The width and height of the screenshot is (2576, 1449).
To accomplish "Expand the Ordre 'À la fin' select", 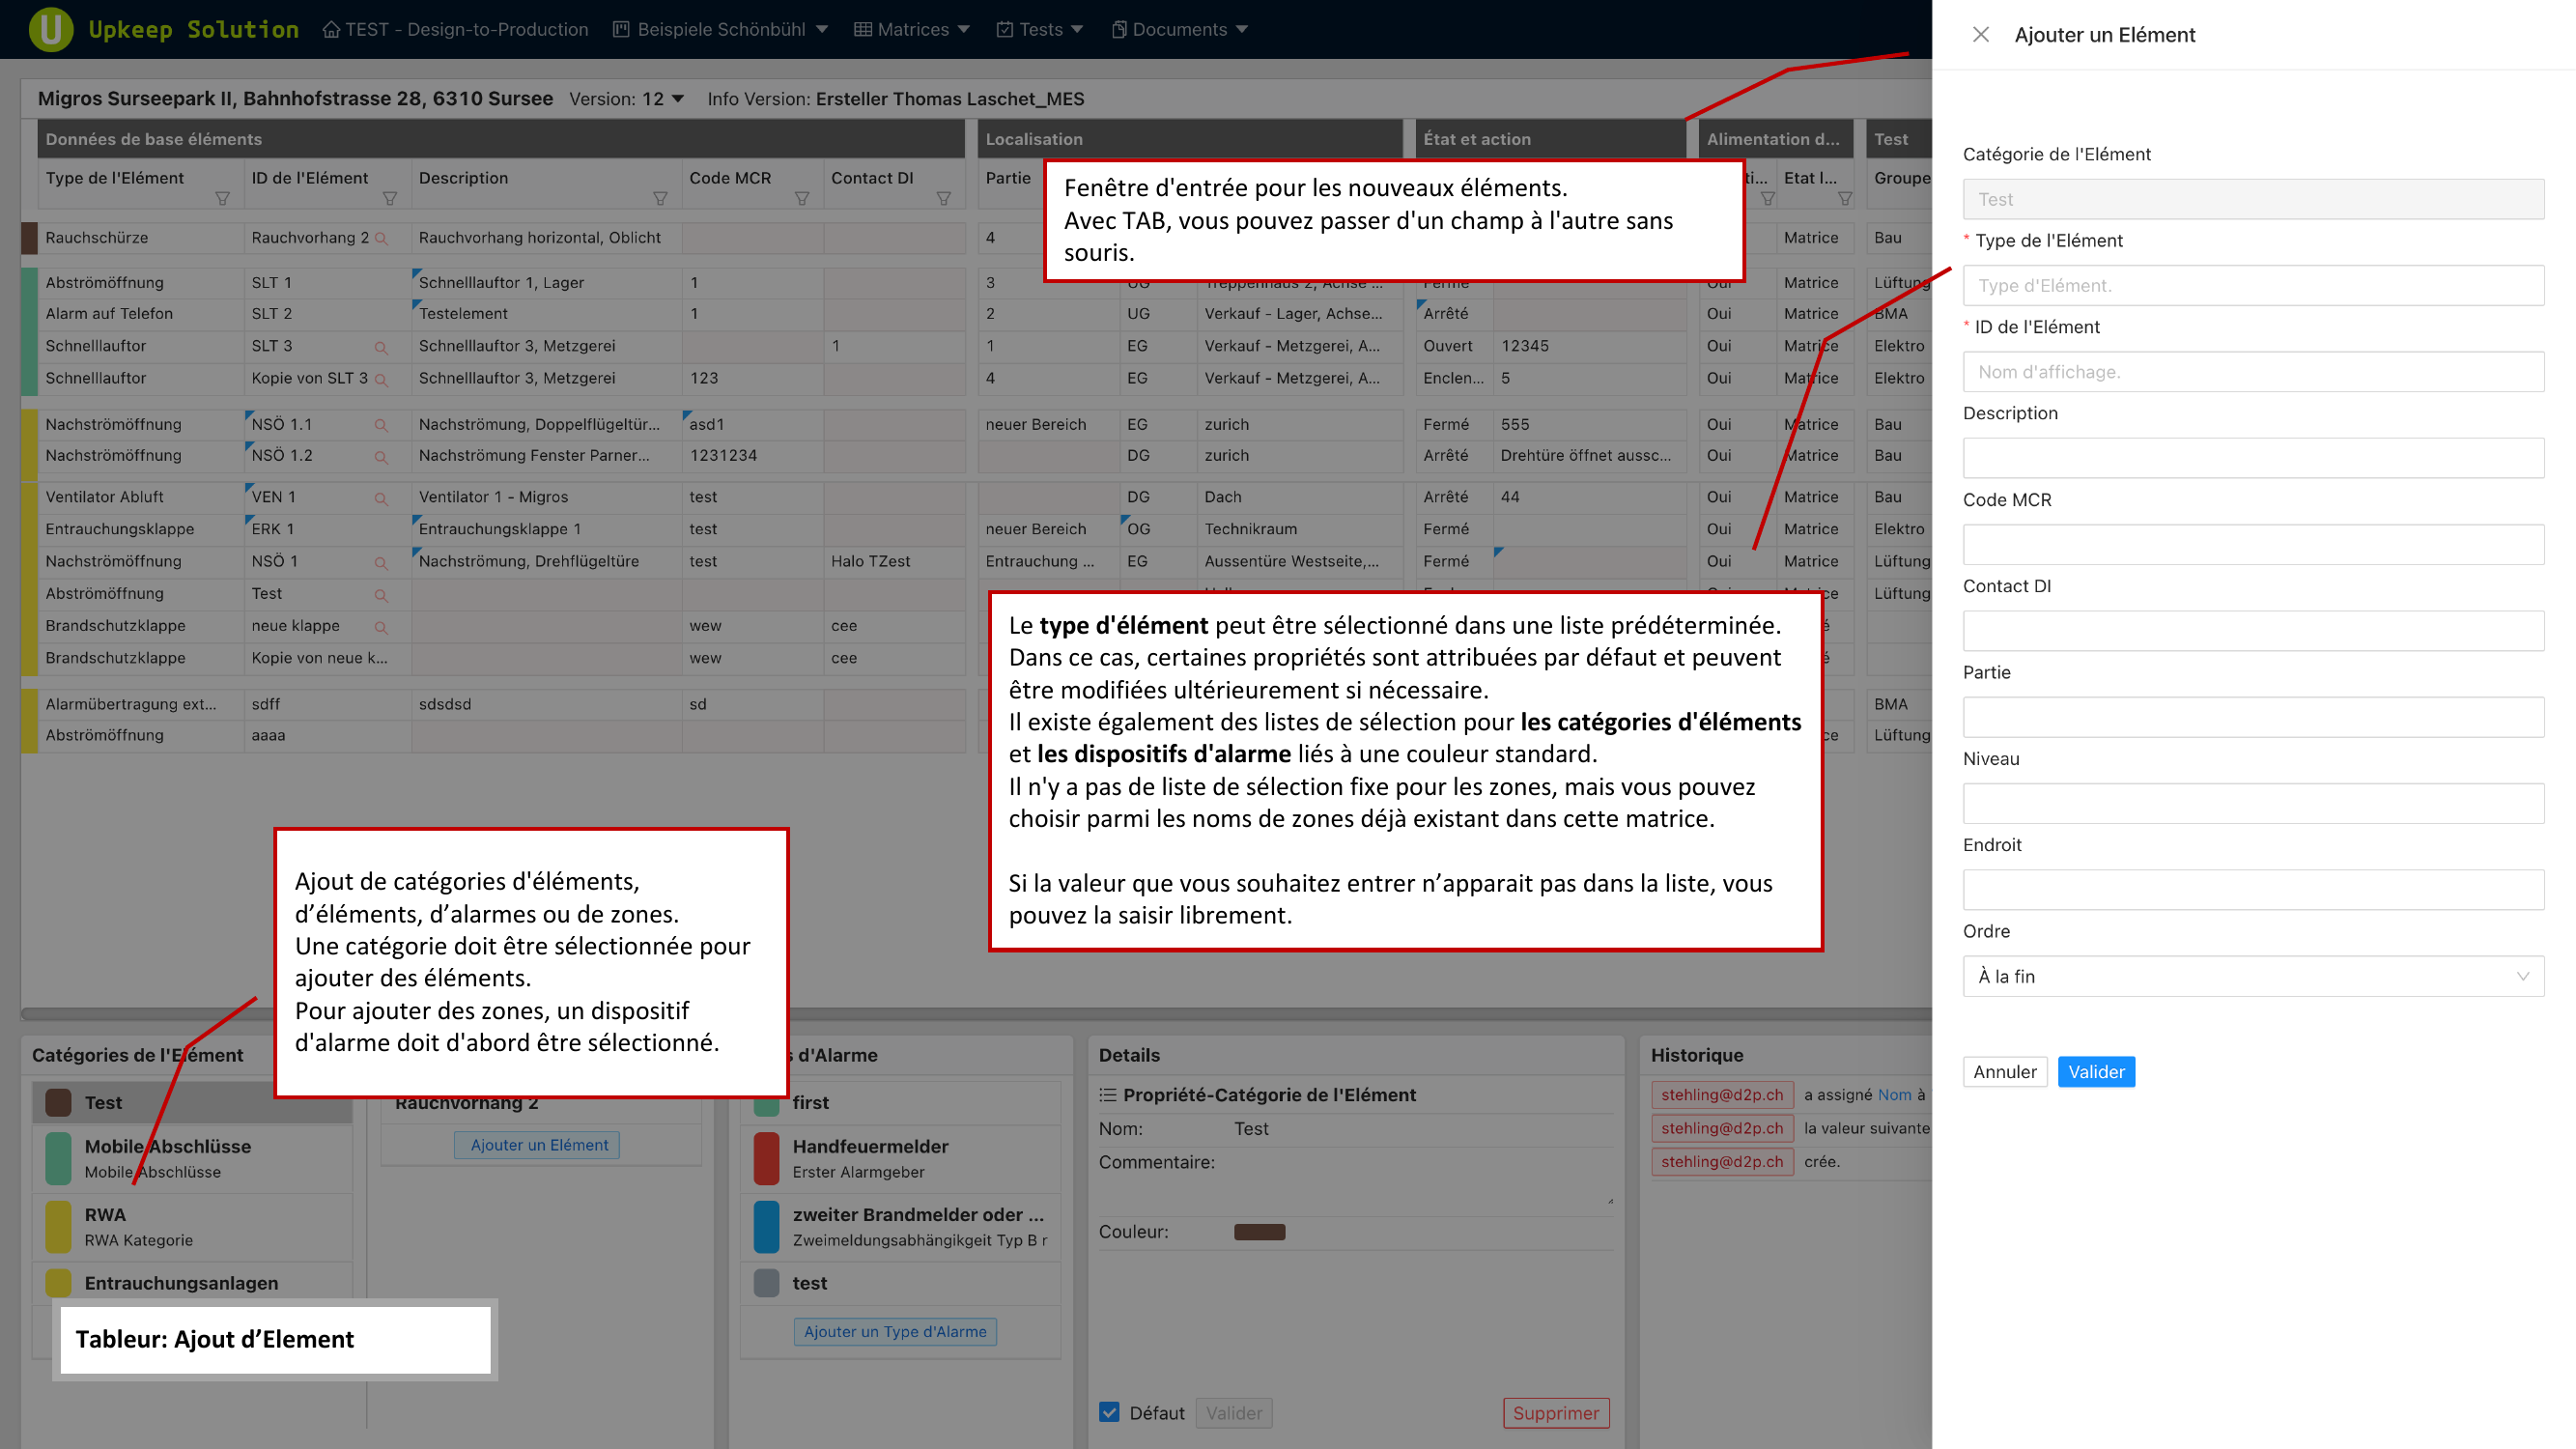I will coord(2252,976).
